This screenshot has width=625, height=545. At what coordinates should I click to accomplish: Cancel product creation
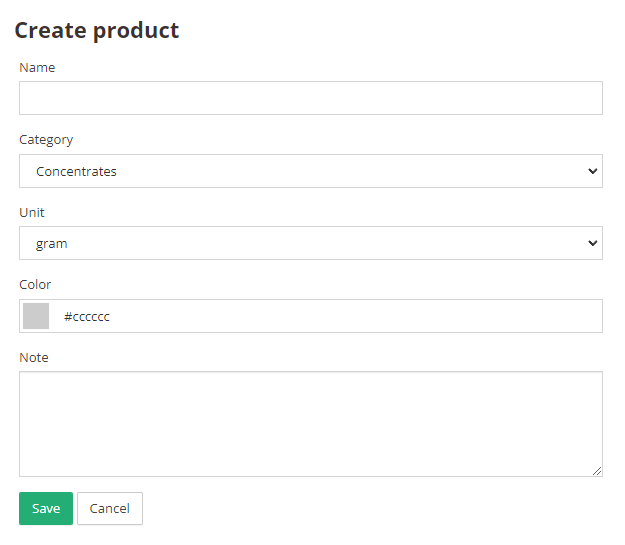[110, 508]
